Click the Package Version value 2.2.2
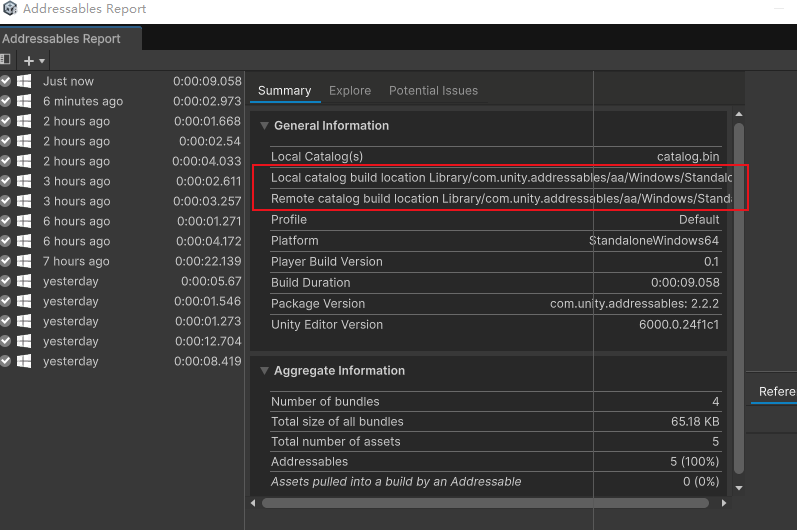The image size is (797, 530). point(634,303)
